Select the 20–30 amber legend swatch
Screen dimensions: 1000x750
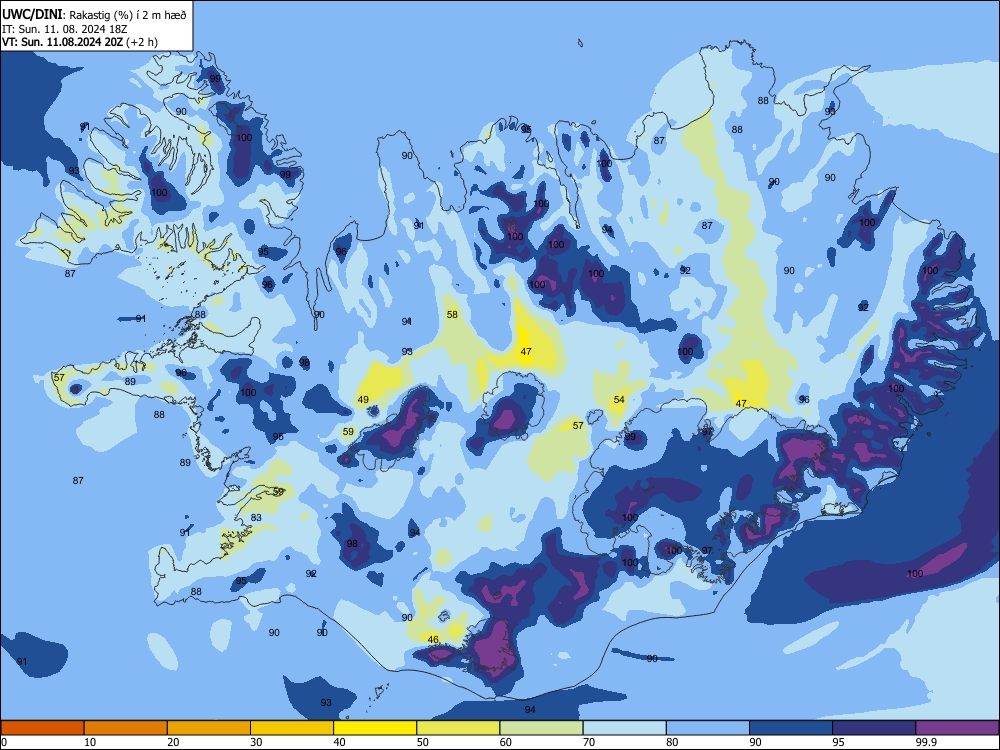209,728
